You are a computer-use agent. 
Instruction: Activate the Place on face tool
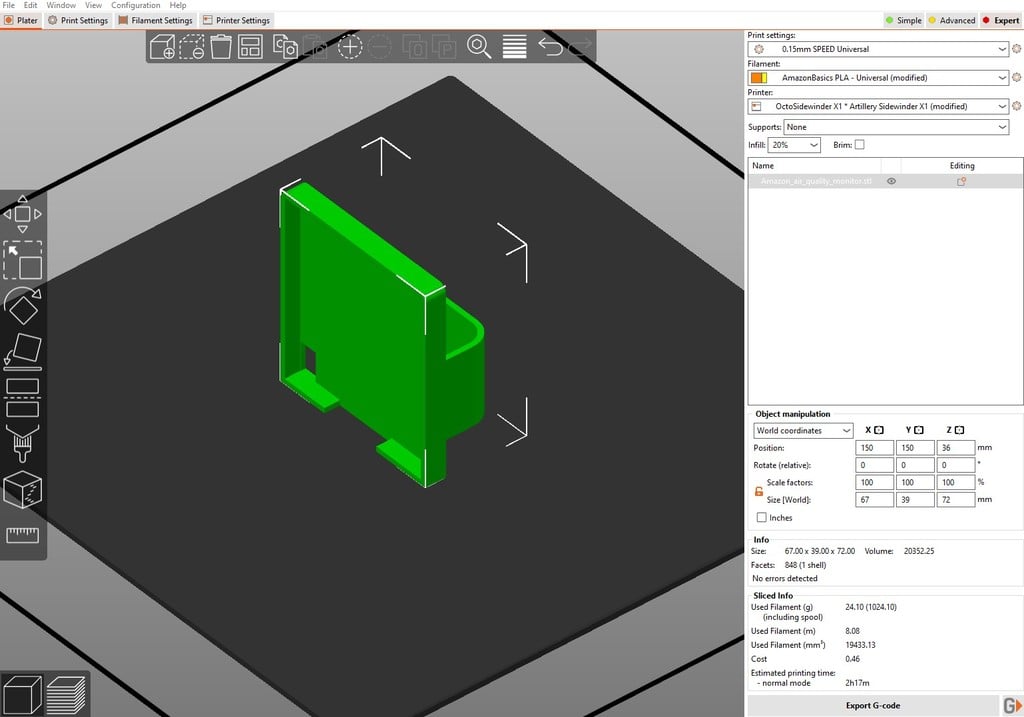click(x=22, y=351)
